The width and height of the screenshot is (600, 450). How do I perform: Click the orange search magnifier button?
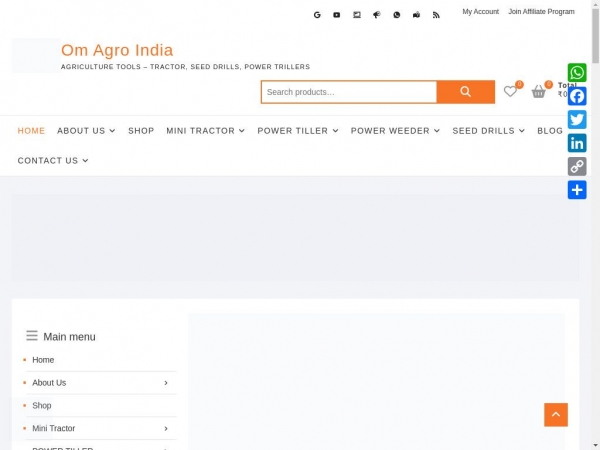pos(466,92)
